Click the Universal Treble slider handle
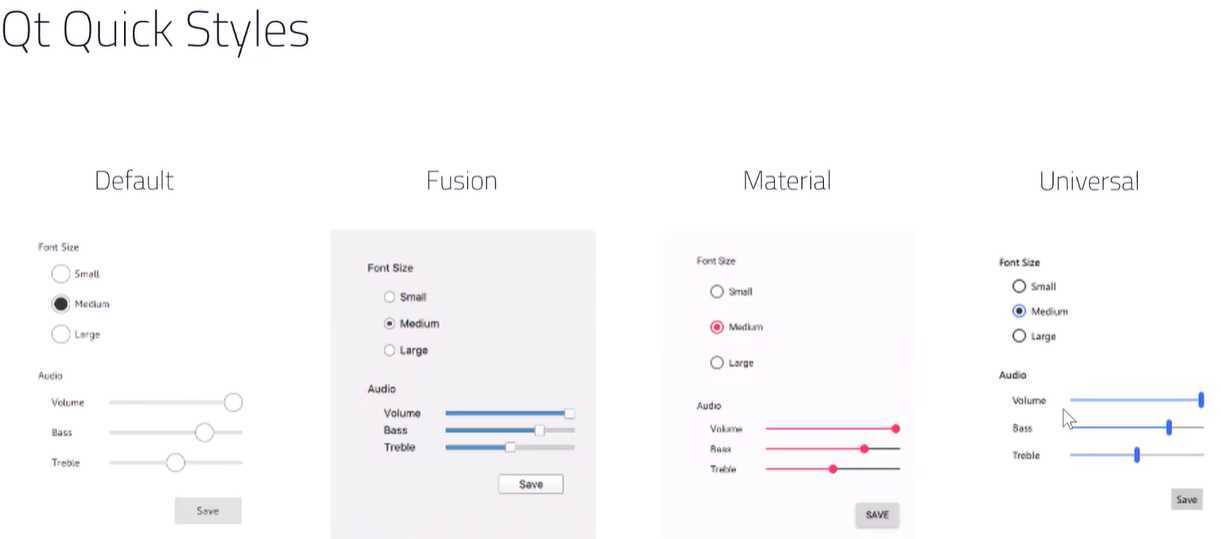 click(x=1137, y=455)
